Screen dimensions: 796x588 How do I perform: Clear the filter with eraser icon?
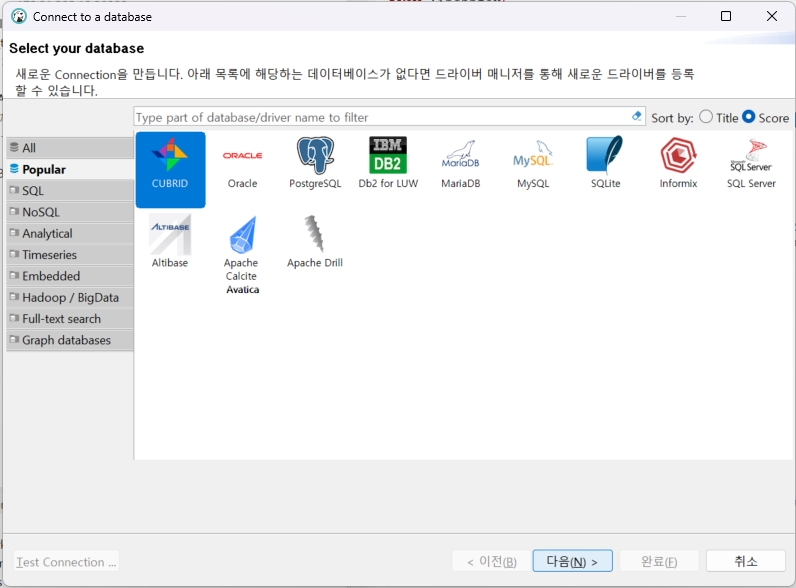tap(637, 116)
